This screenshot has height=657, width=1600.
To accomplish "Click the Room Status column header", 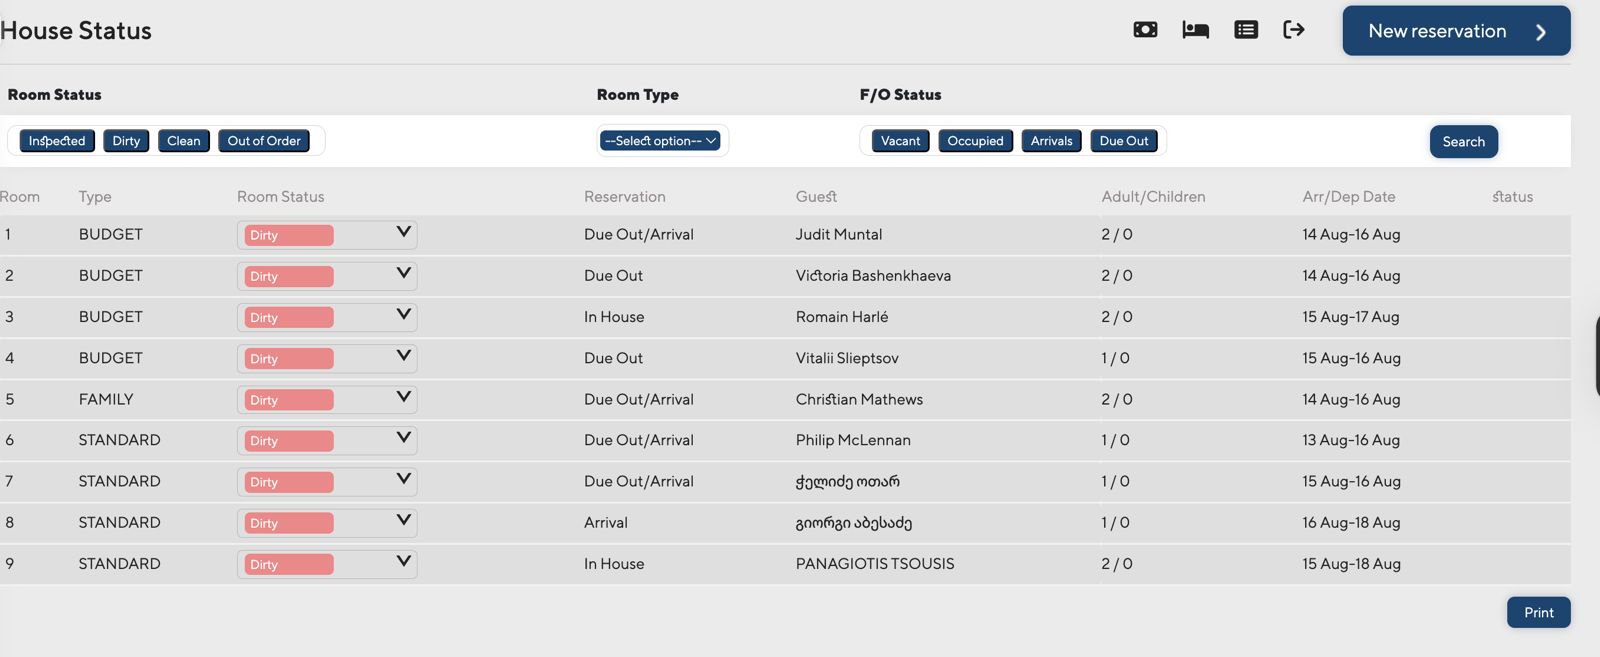I will coord(281,197).
